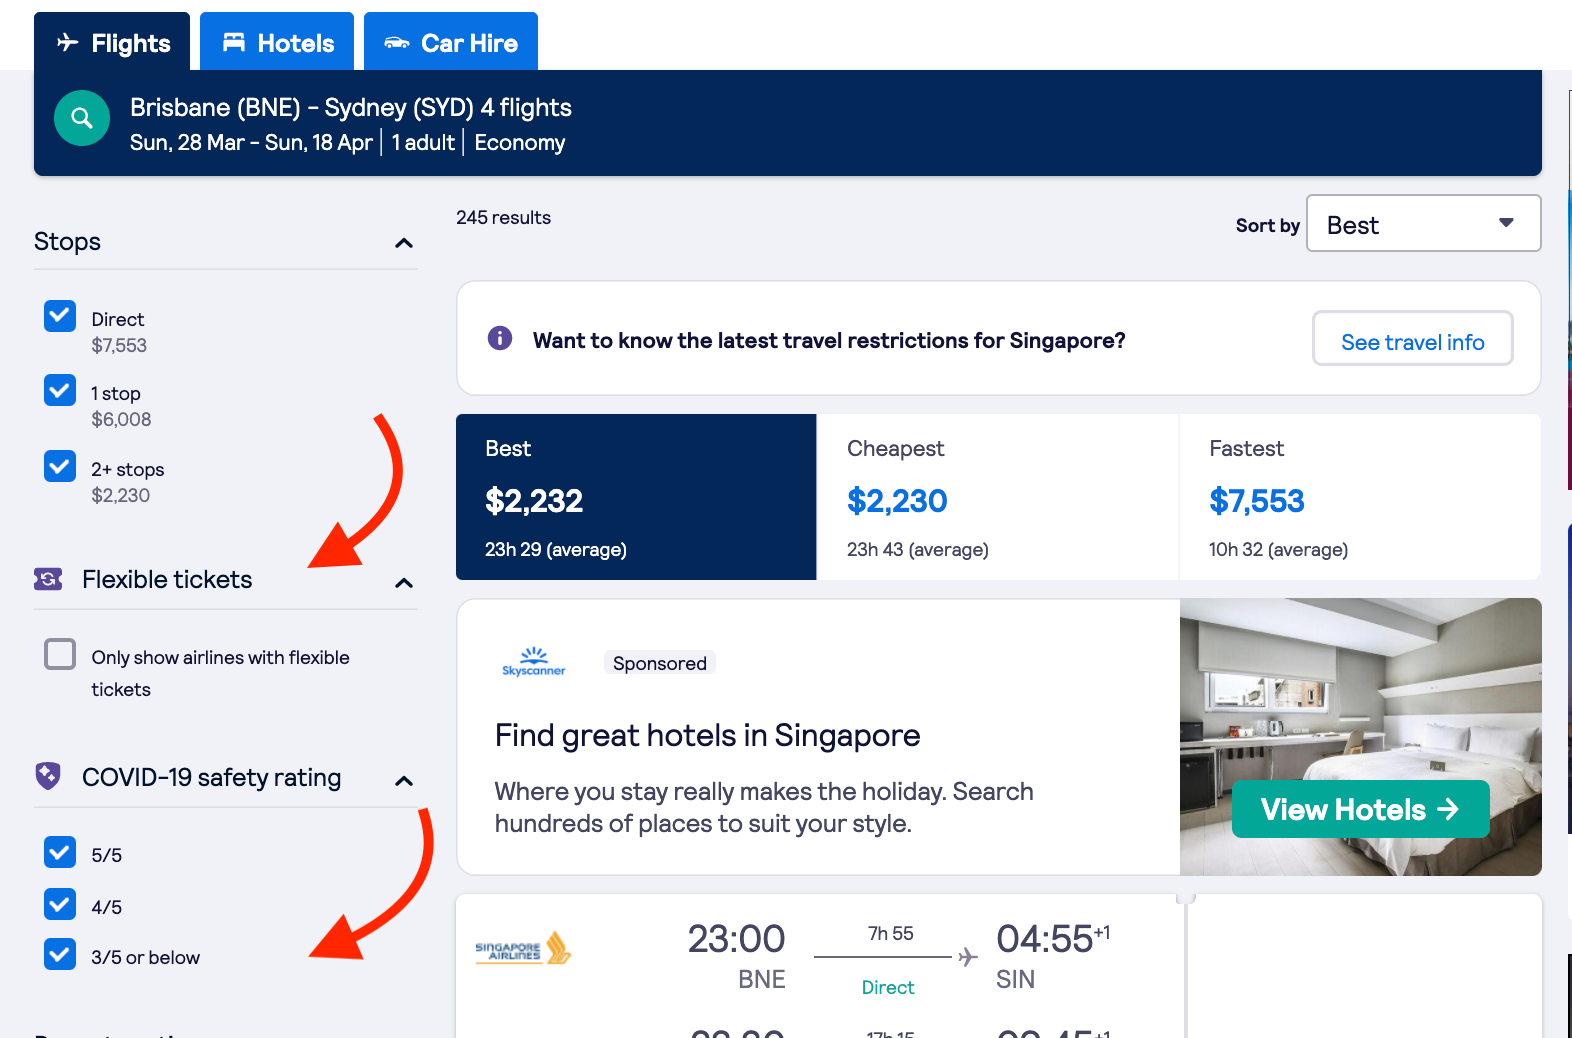This screenshot has height=1038, width=1572.
Task: Uncheck the 3/5 or below checkbox
Action: click(60, 954)
